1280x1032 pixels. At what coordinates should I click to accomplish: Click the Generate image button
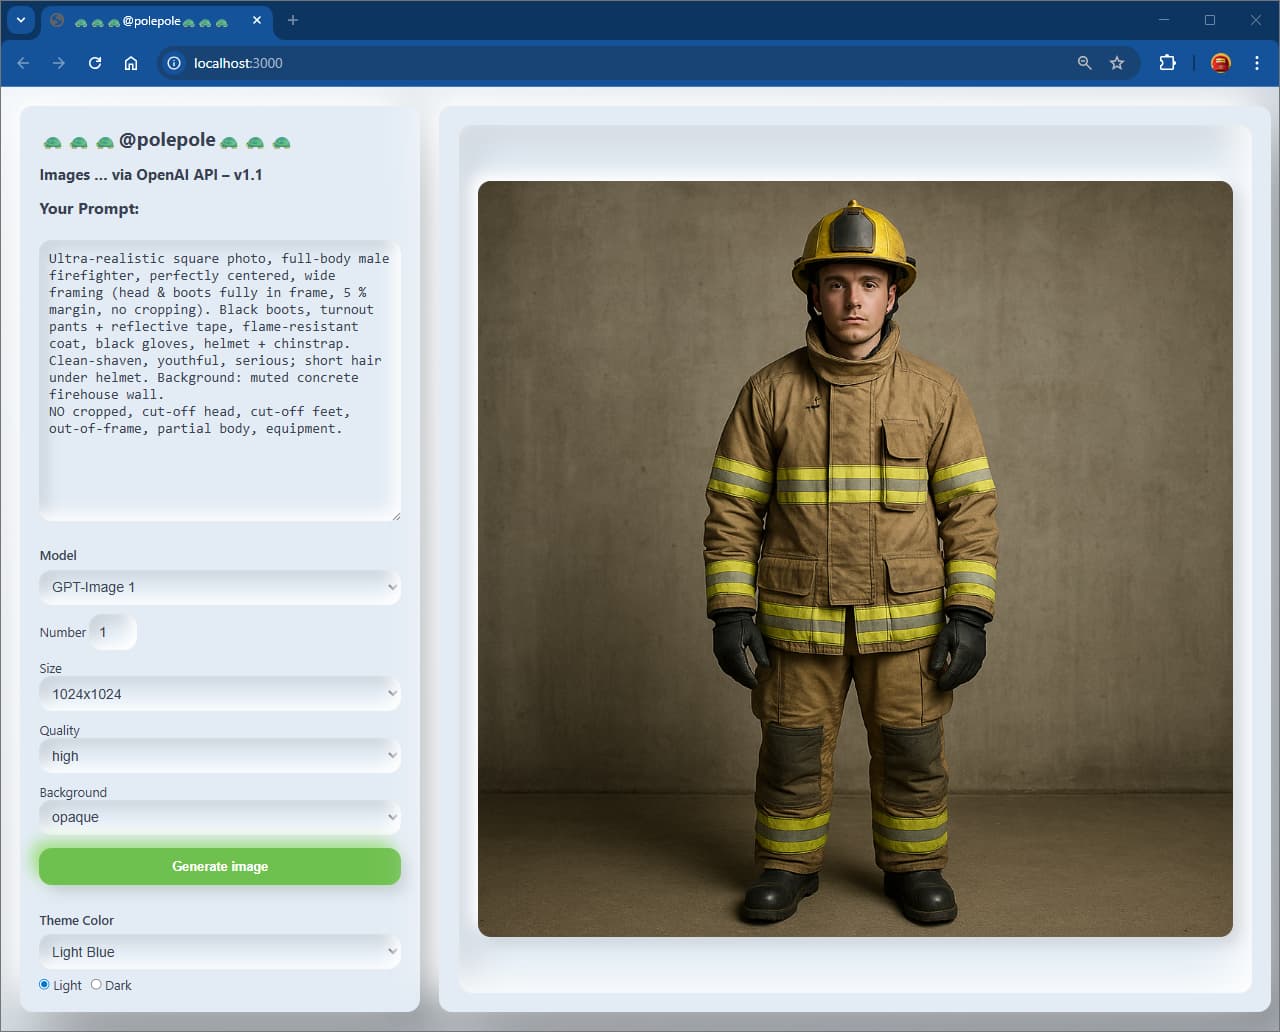point(220,866)
